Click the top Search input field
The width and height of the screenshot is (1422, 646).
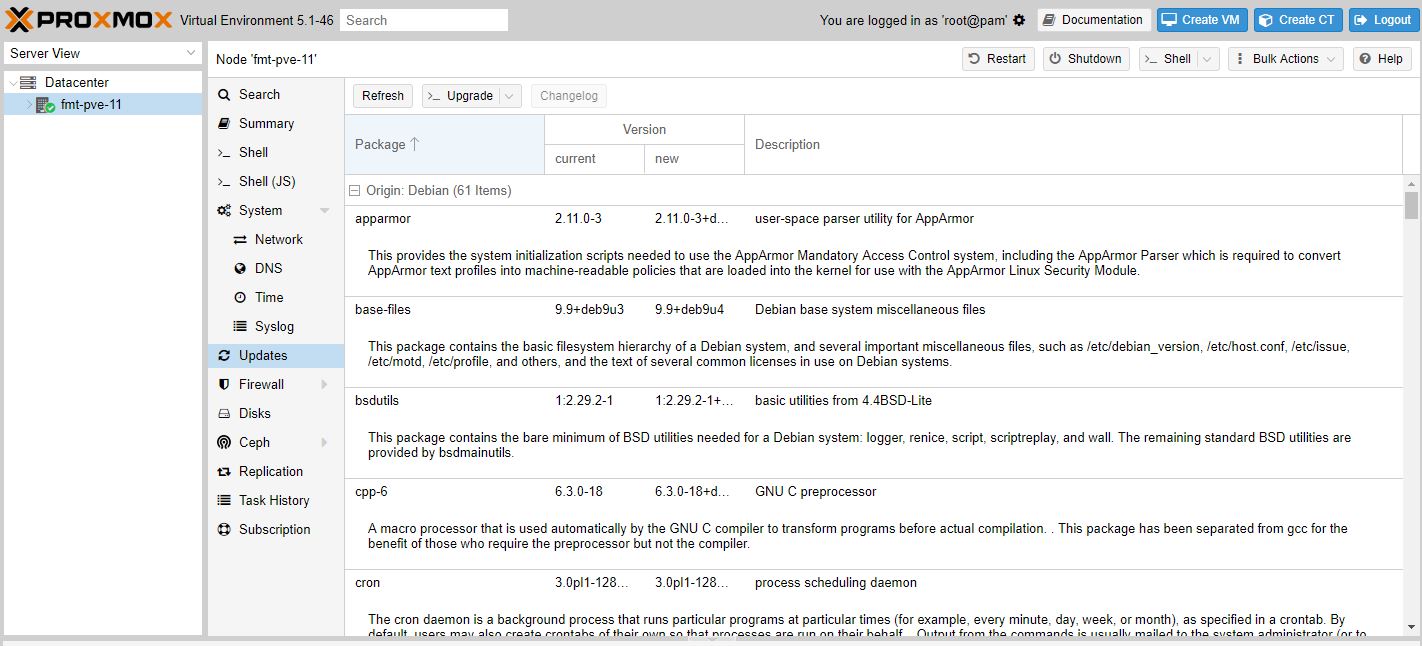coord(424,20)
